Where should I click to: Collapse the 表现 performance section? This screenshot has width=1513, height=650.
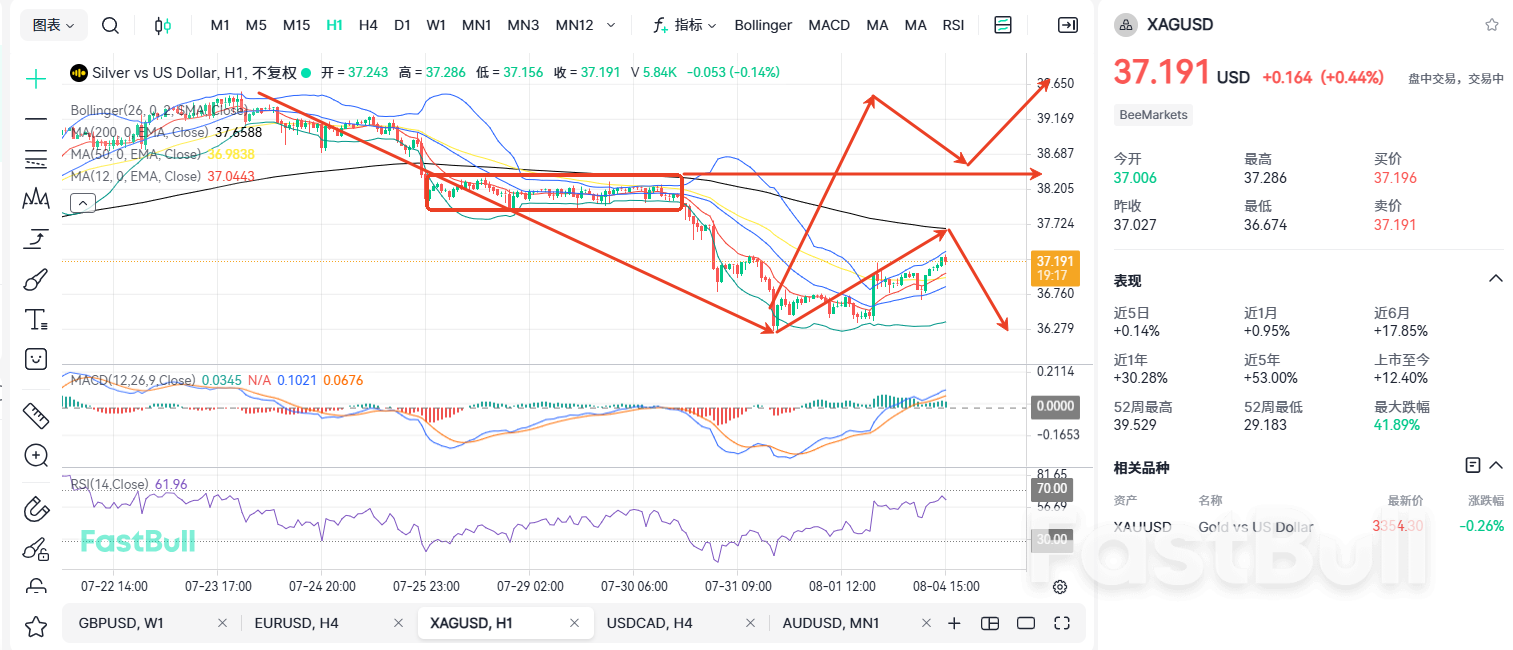tap(1496, 279)
